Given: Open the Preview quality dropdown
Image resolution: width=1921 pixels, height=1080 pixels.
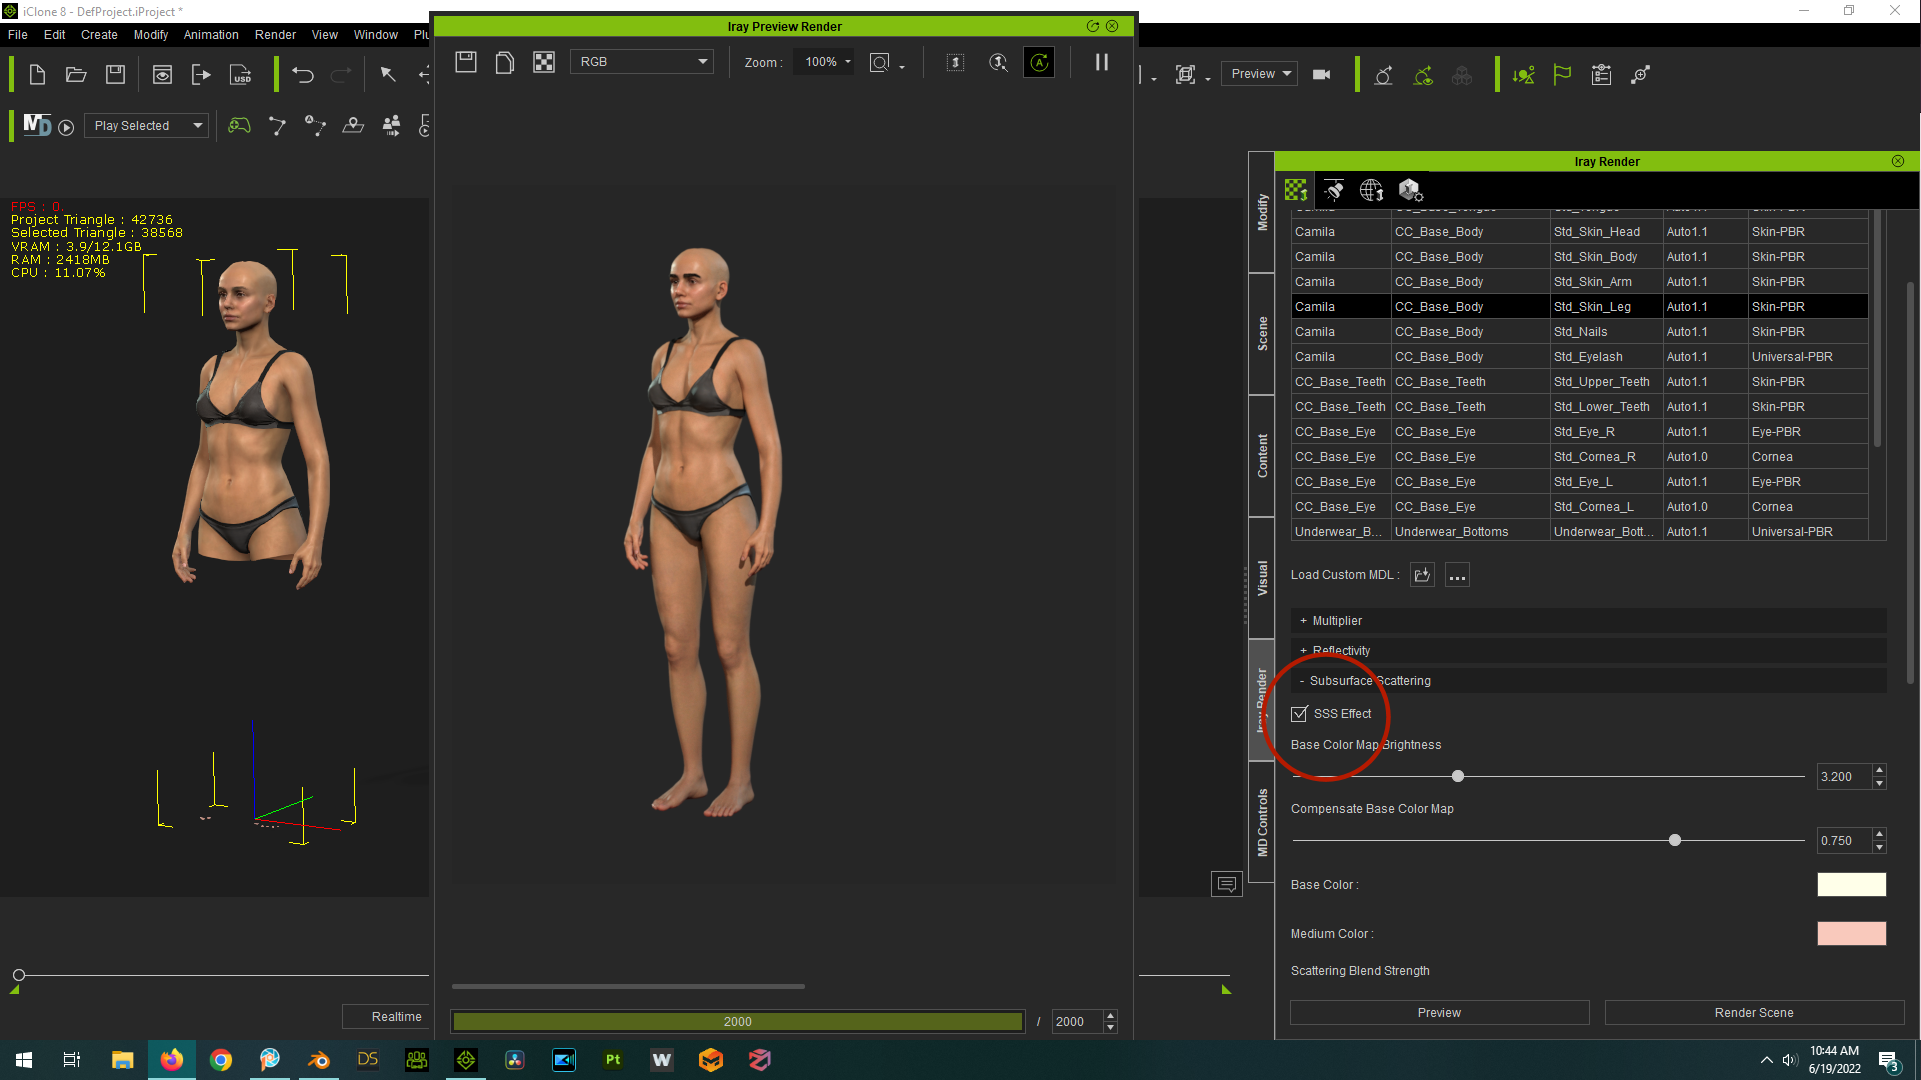Looking at the screenshot, I should click(1259, 74).
